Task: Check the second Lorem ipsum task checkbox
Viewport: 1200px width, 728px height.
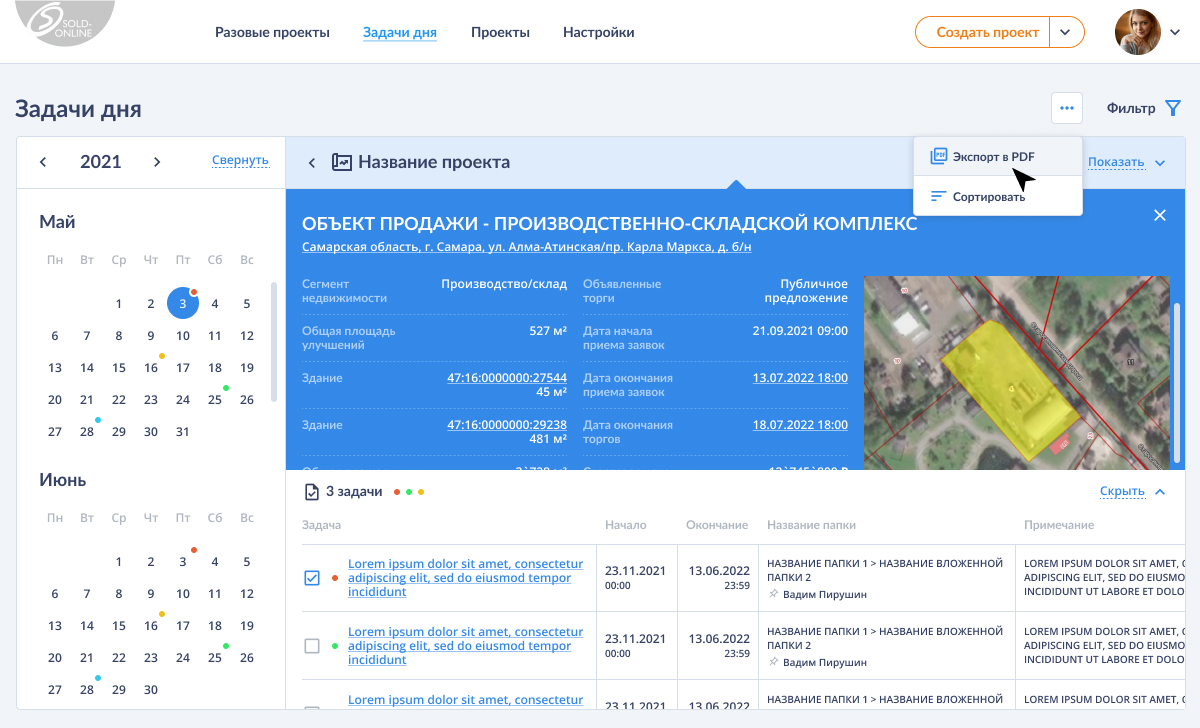Action: pos(311,645)
